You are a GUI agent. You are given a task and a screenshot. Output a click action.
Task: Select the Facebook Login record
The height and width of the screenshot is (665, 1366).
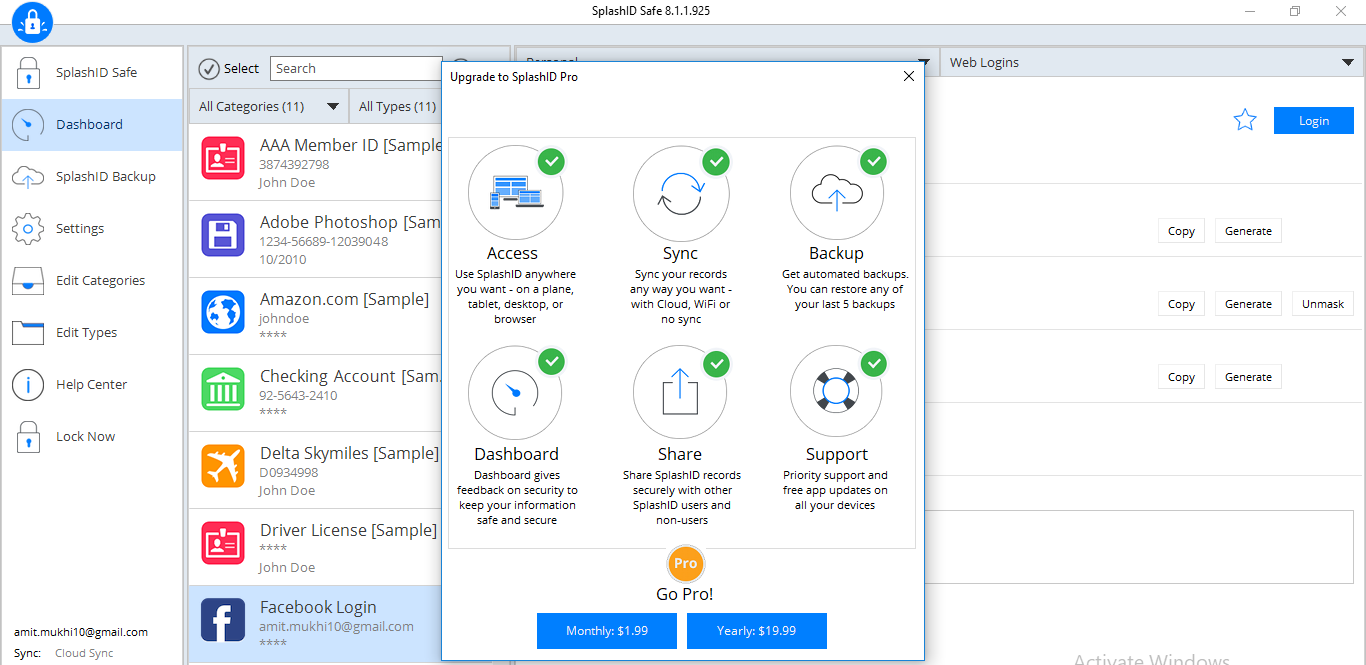point(315,624)
